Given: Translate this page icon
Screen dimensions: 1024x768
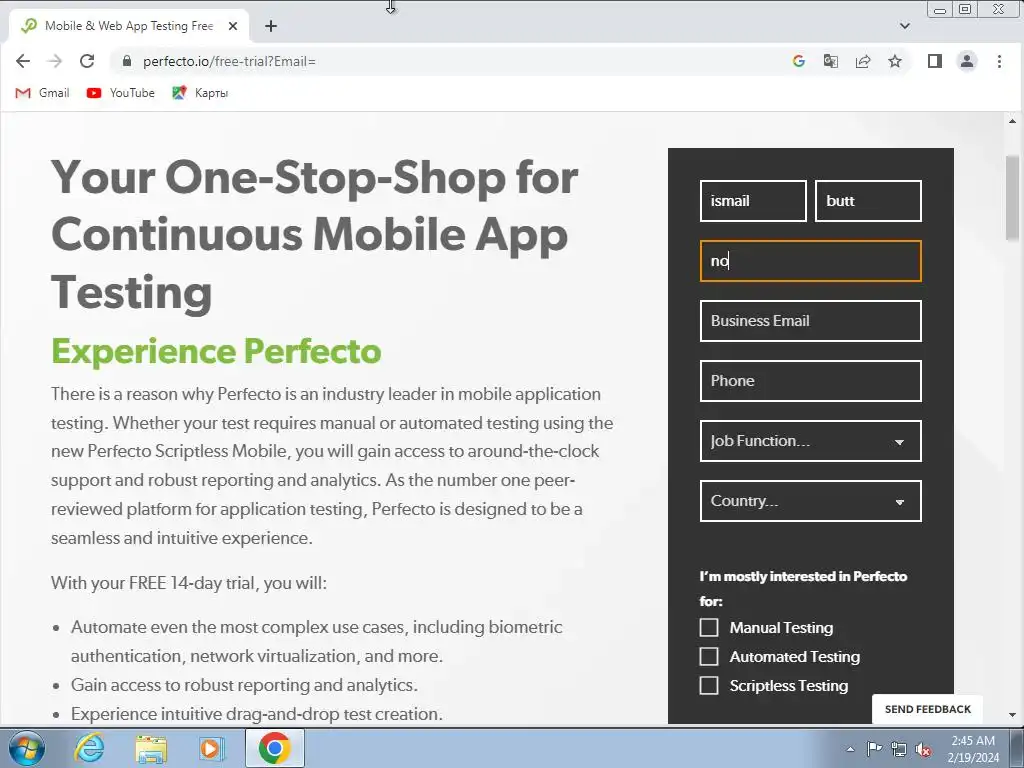Looking at the screenshot, I should (x=830, y=61).
